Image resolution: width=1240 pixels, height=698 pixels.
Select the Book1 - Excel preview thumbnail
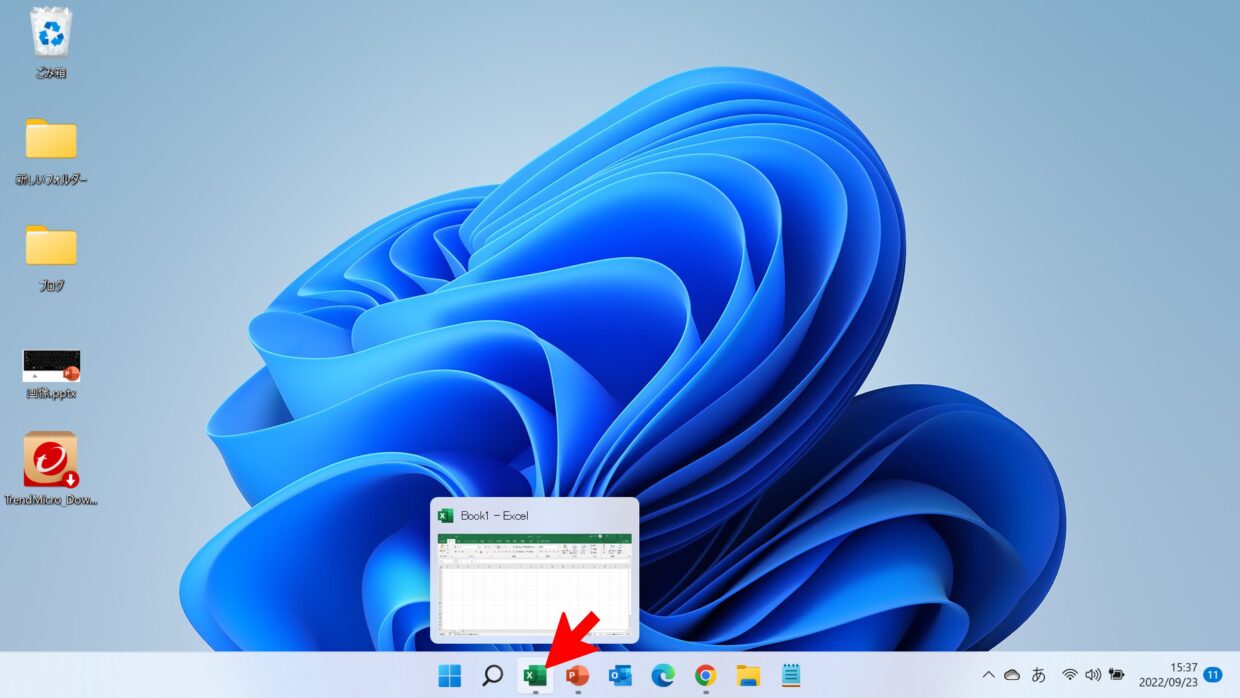point(534,583)
